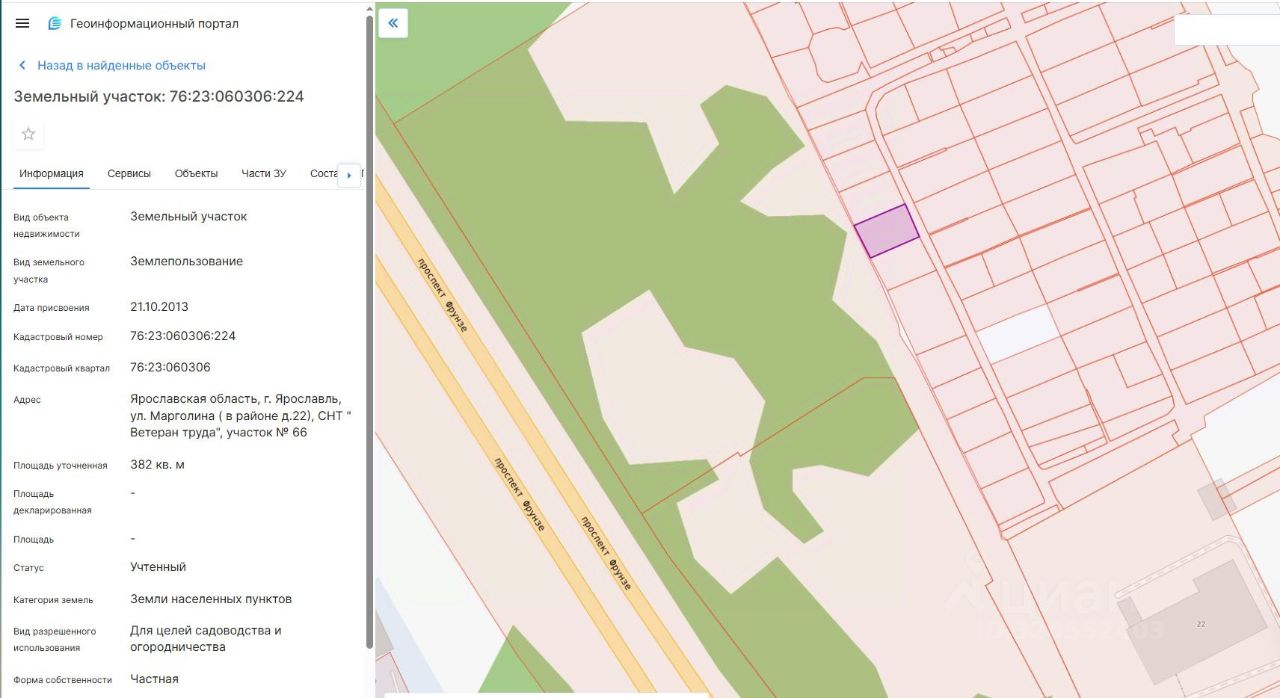Click the status value Учтенный
The width and height of the screenshot is (1280, 698).
pyautogui.click(x=158, y=567)
